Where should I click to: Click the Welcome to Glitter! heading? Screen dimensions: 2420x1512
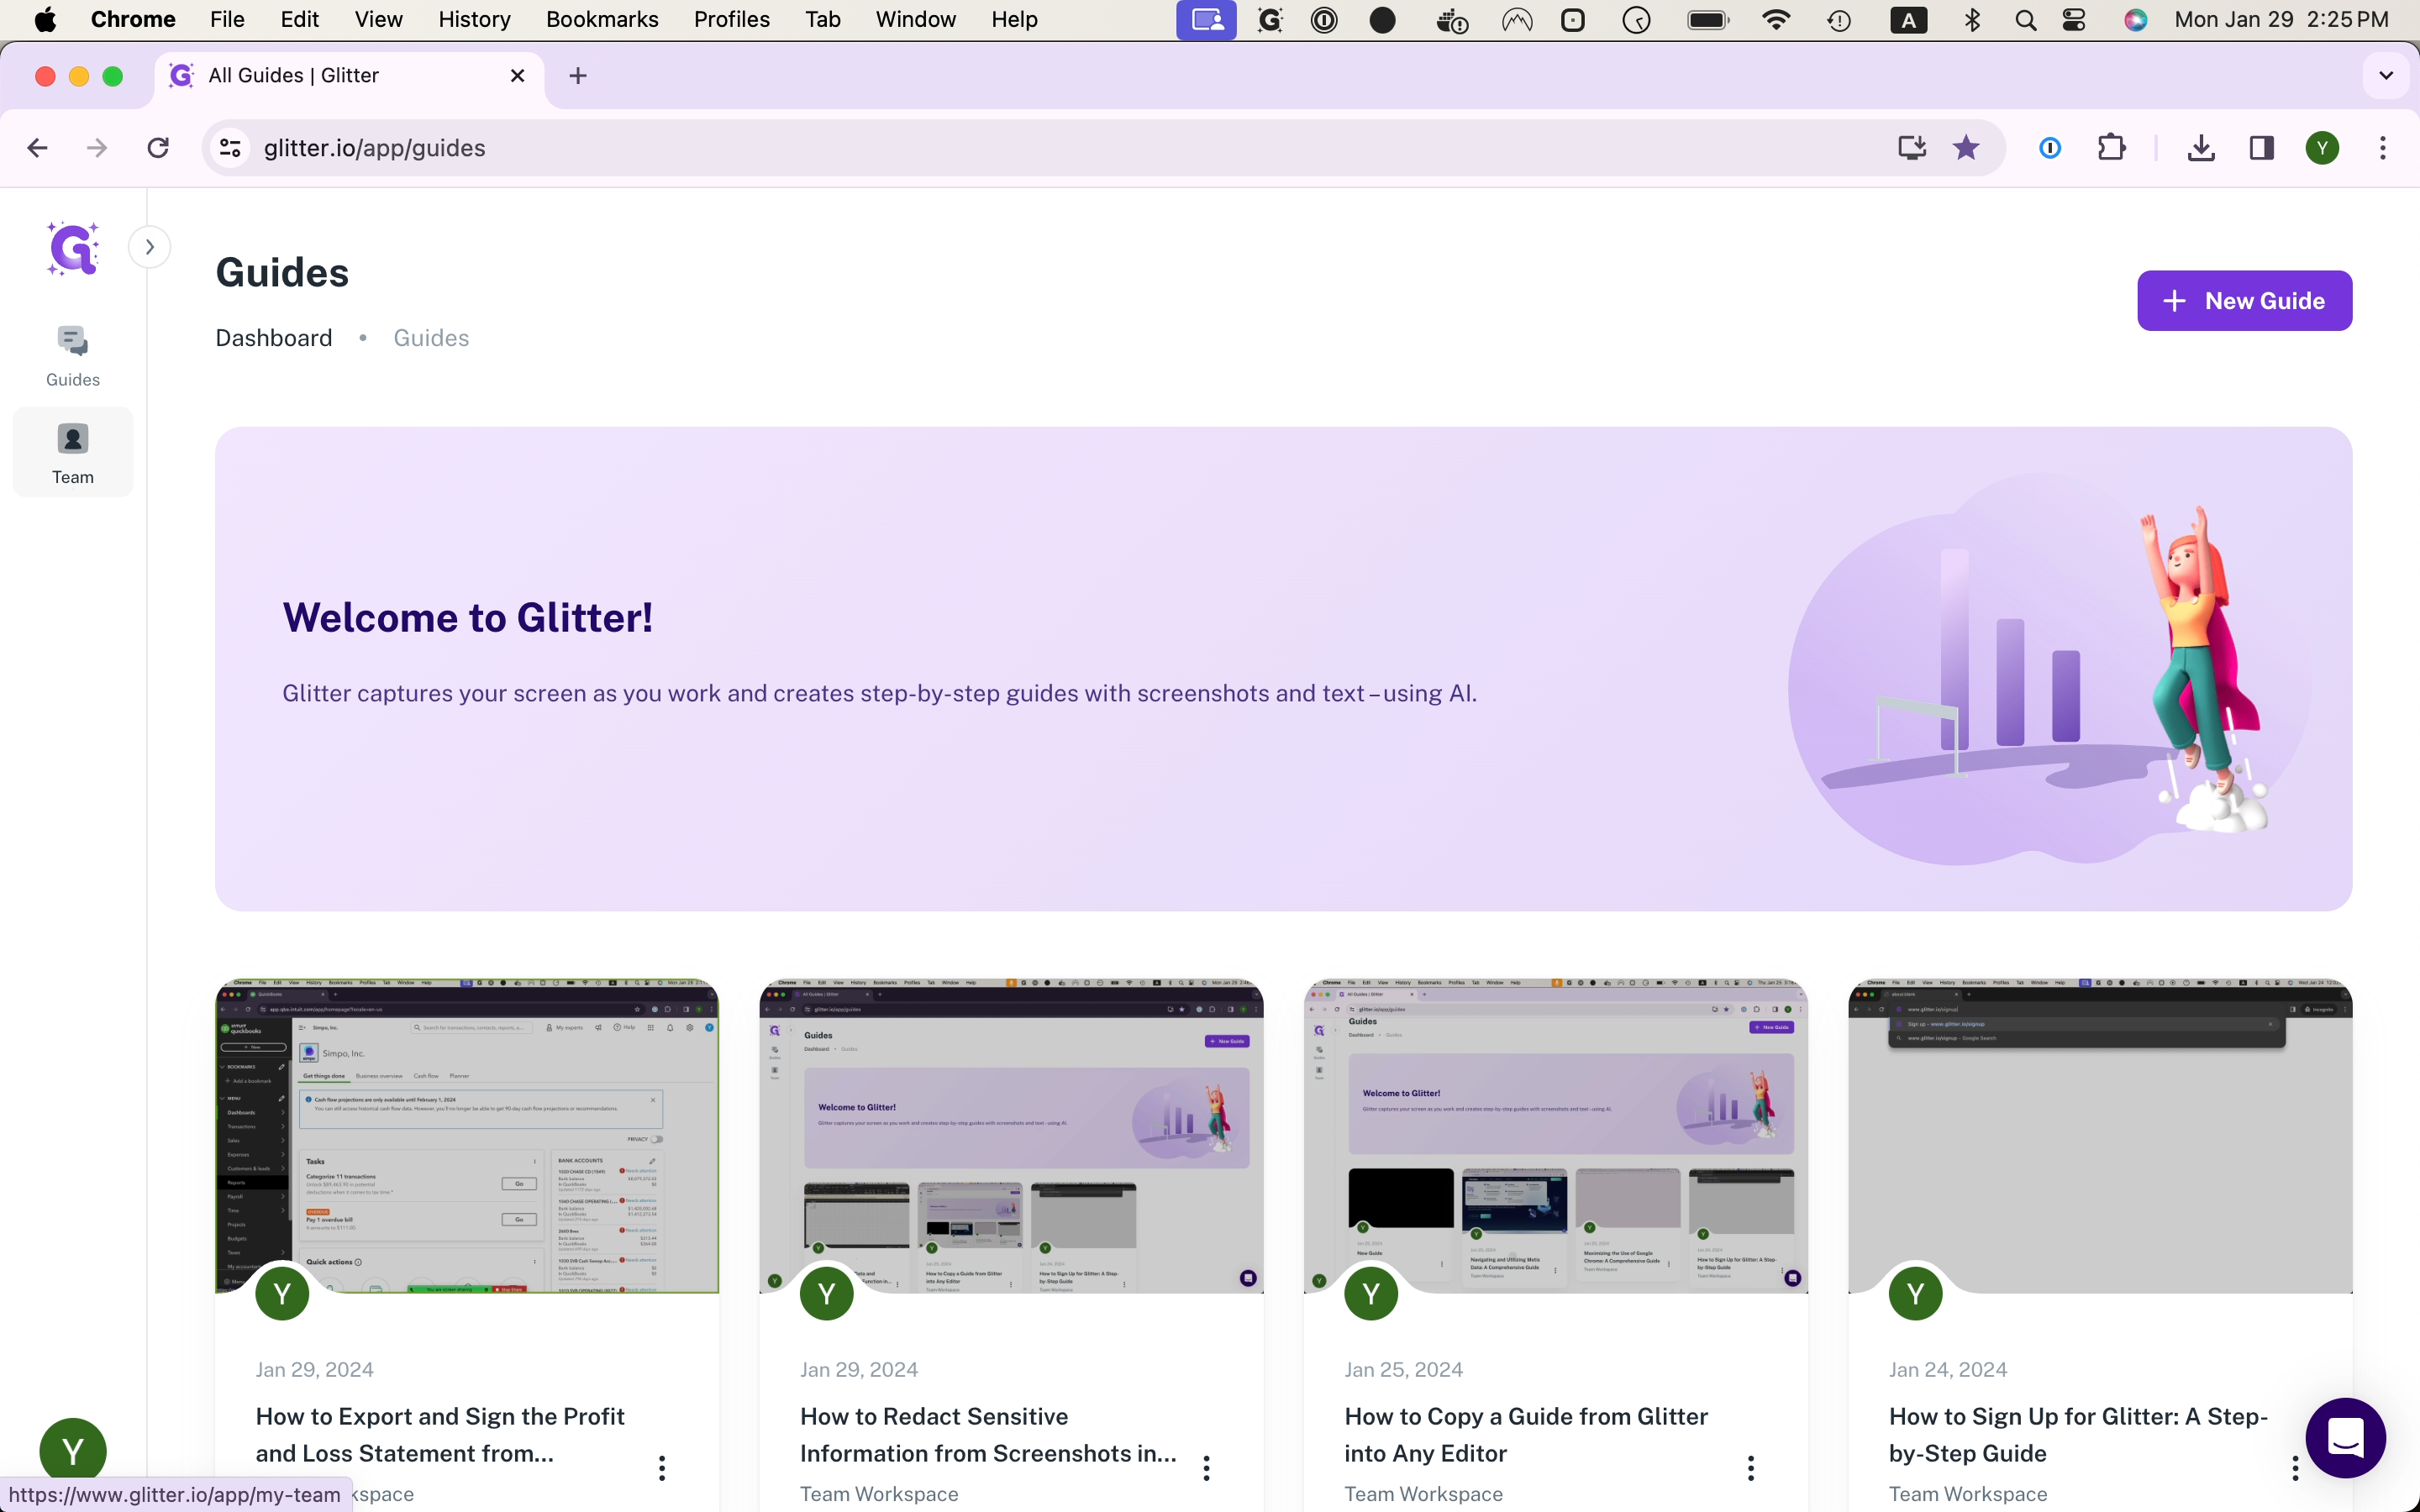coord(467,617)
